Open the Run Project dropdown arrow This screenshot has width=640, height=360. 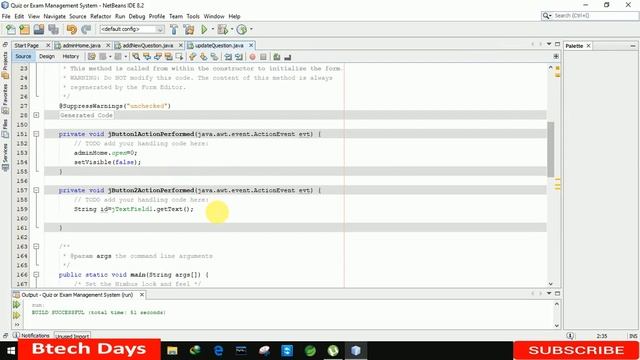(213, 29)
